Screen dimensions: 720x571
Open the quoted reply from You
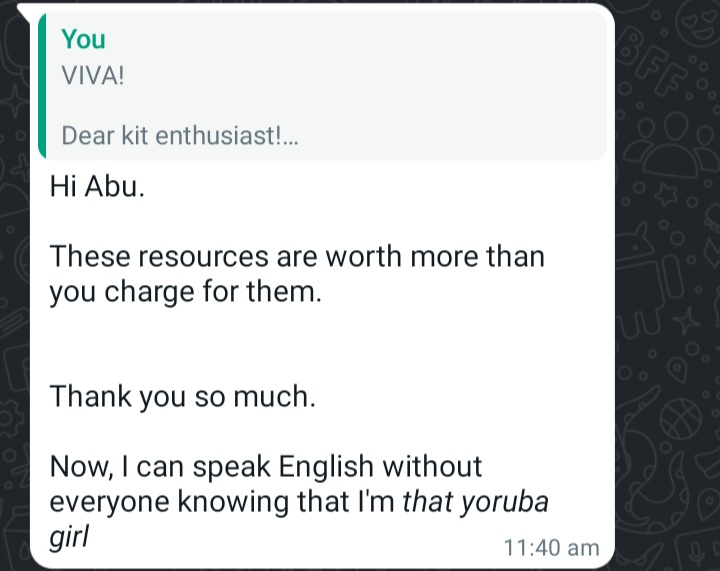(x=322, y=85)
